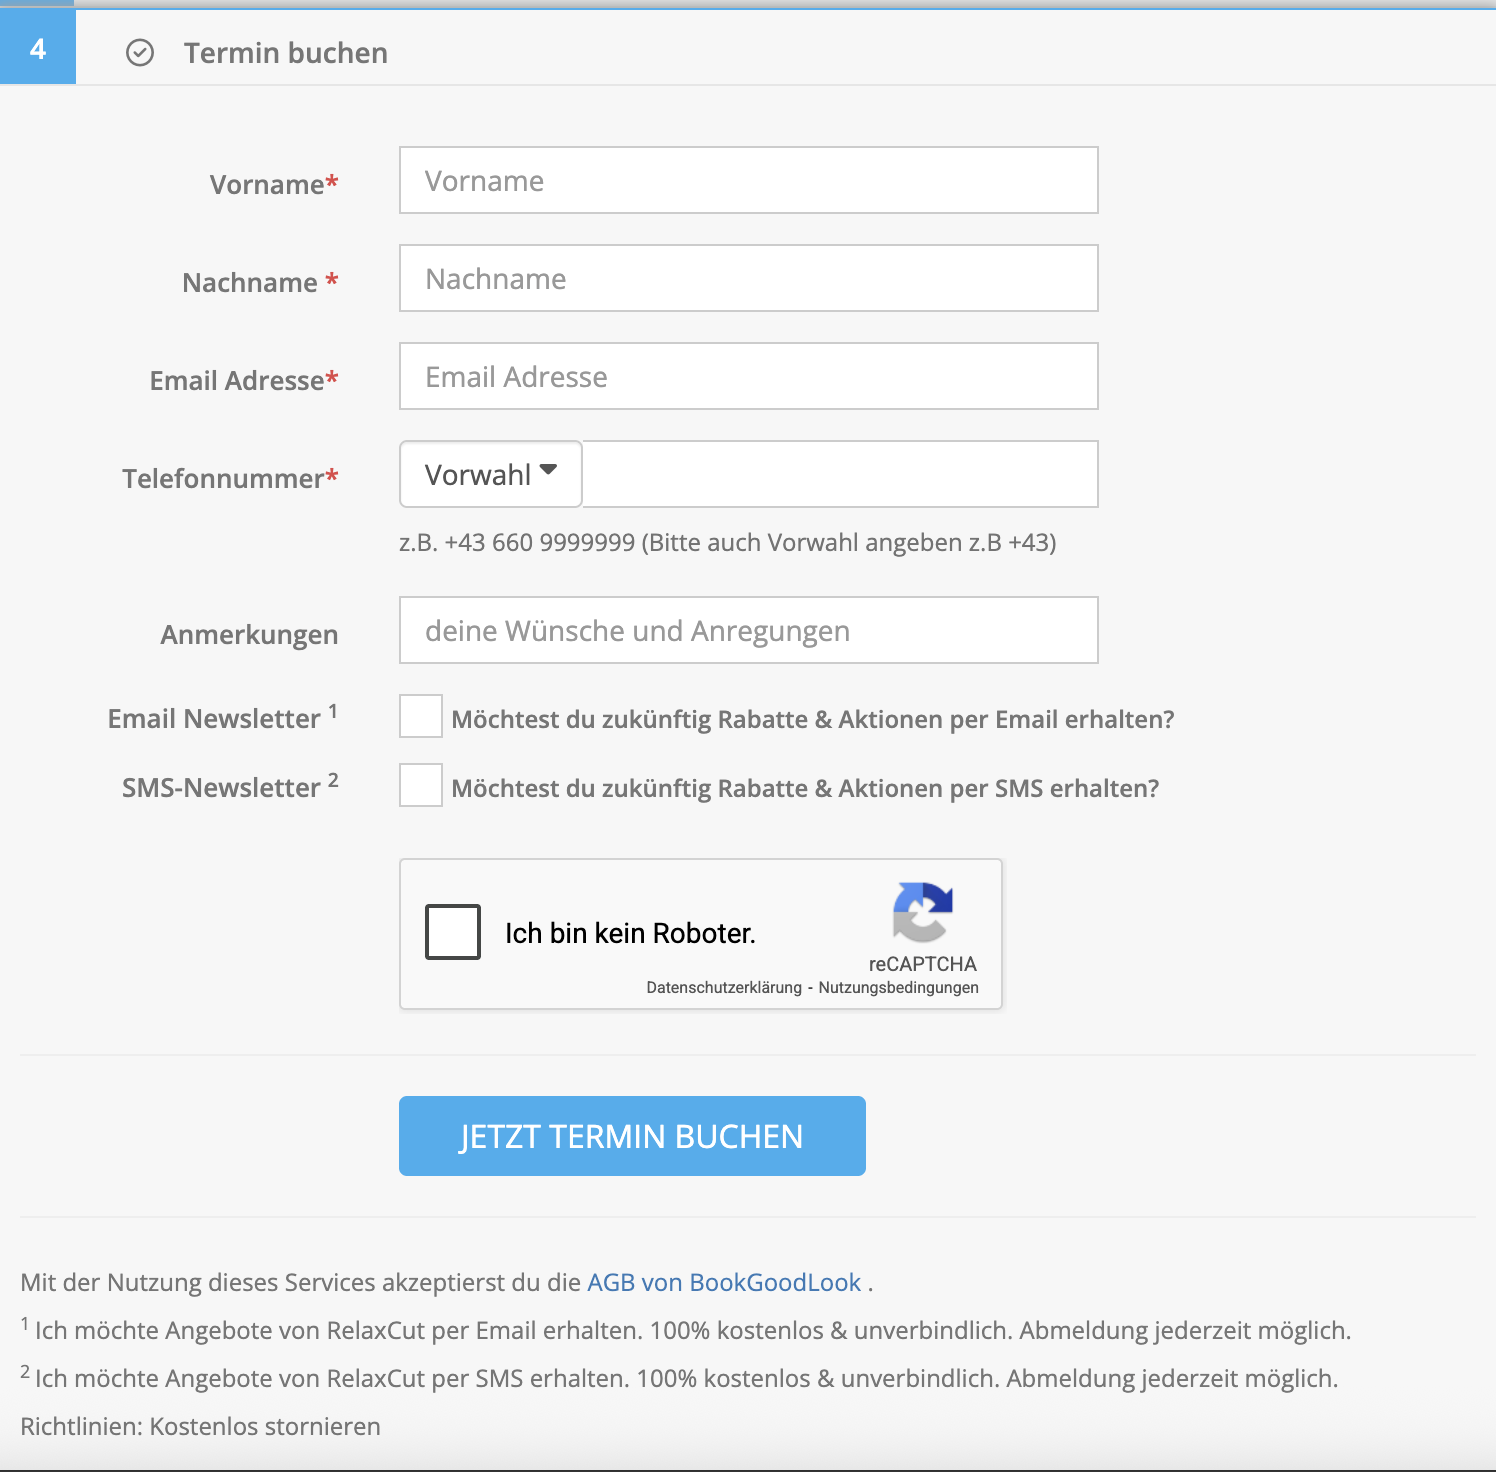The width and height of the screenshot is (1496, 1472).
Task: Toggle the Email Newsletter checkbox
Action: click(x=421, y=717)
